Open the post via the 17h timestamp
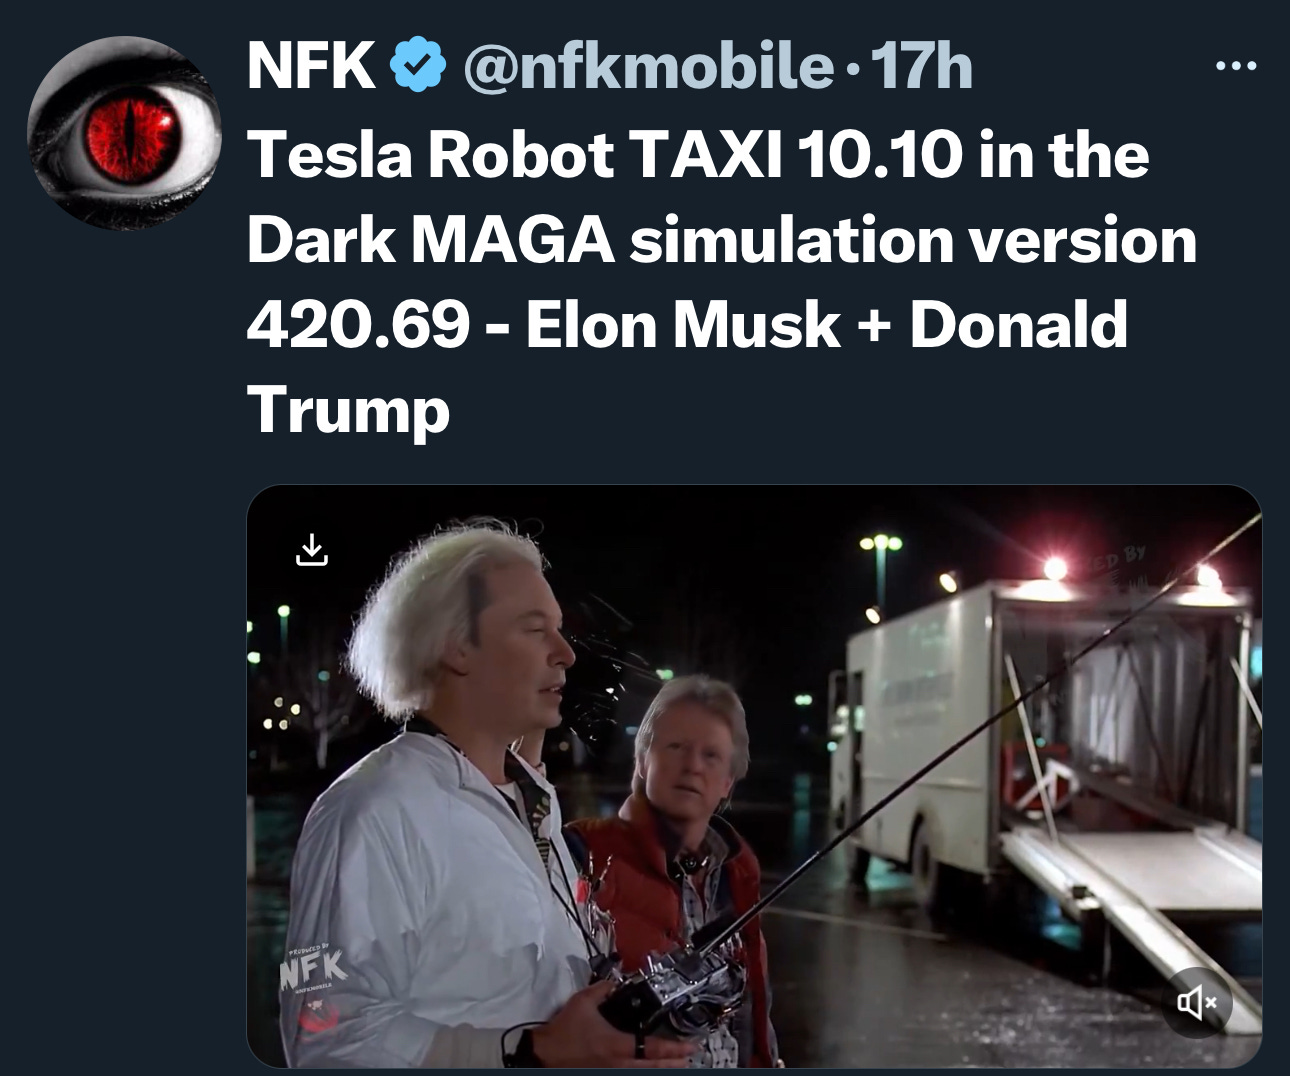 pyautogui.click(x=921, y=66)
